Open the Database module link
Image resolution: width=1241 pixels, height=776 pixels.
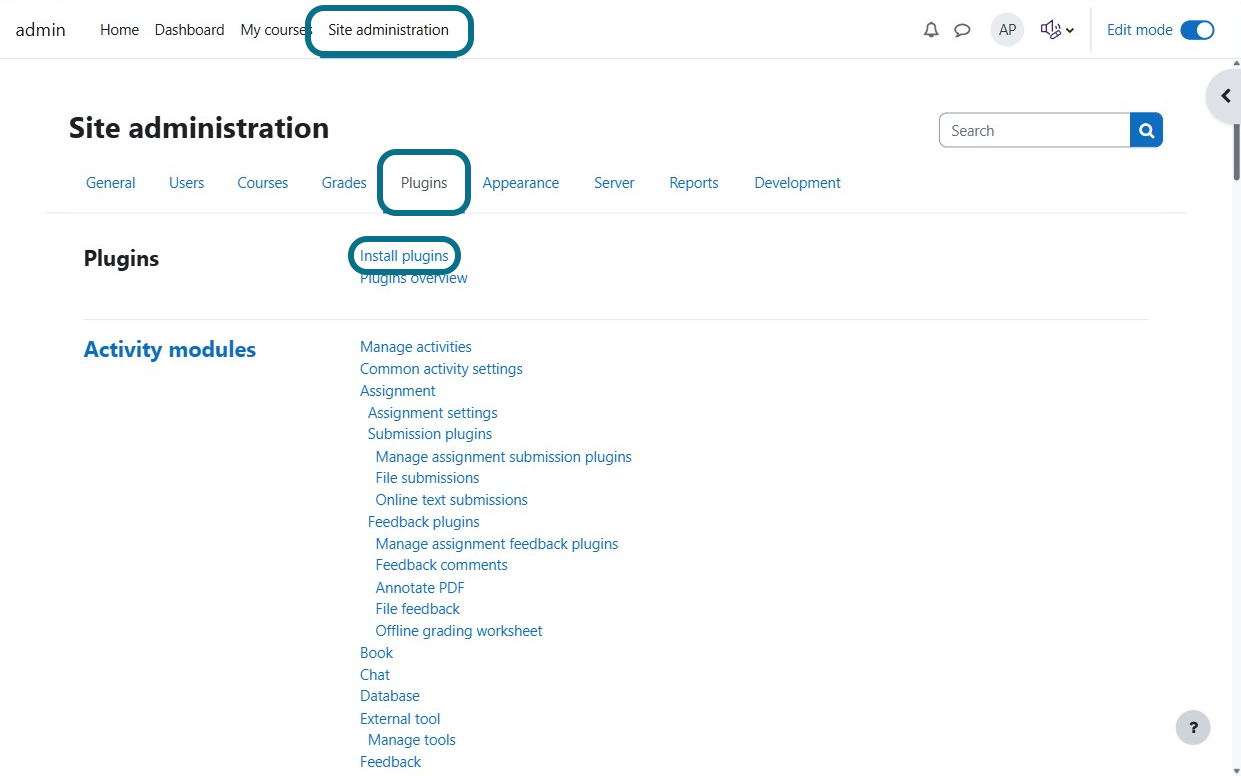pyautogui.click(x=390, y=696)
